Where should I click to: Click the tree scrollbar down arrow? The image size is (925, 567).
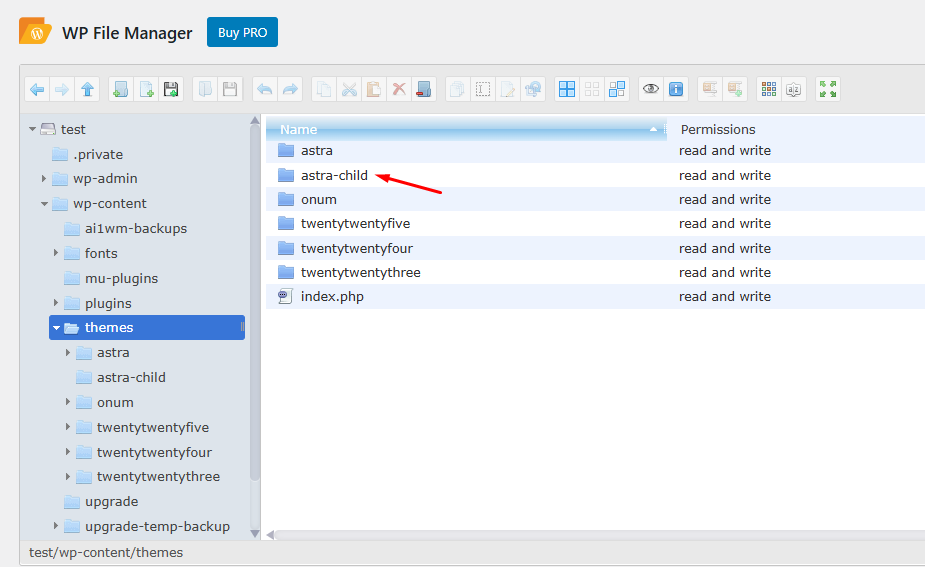[255, 534]
